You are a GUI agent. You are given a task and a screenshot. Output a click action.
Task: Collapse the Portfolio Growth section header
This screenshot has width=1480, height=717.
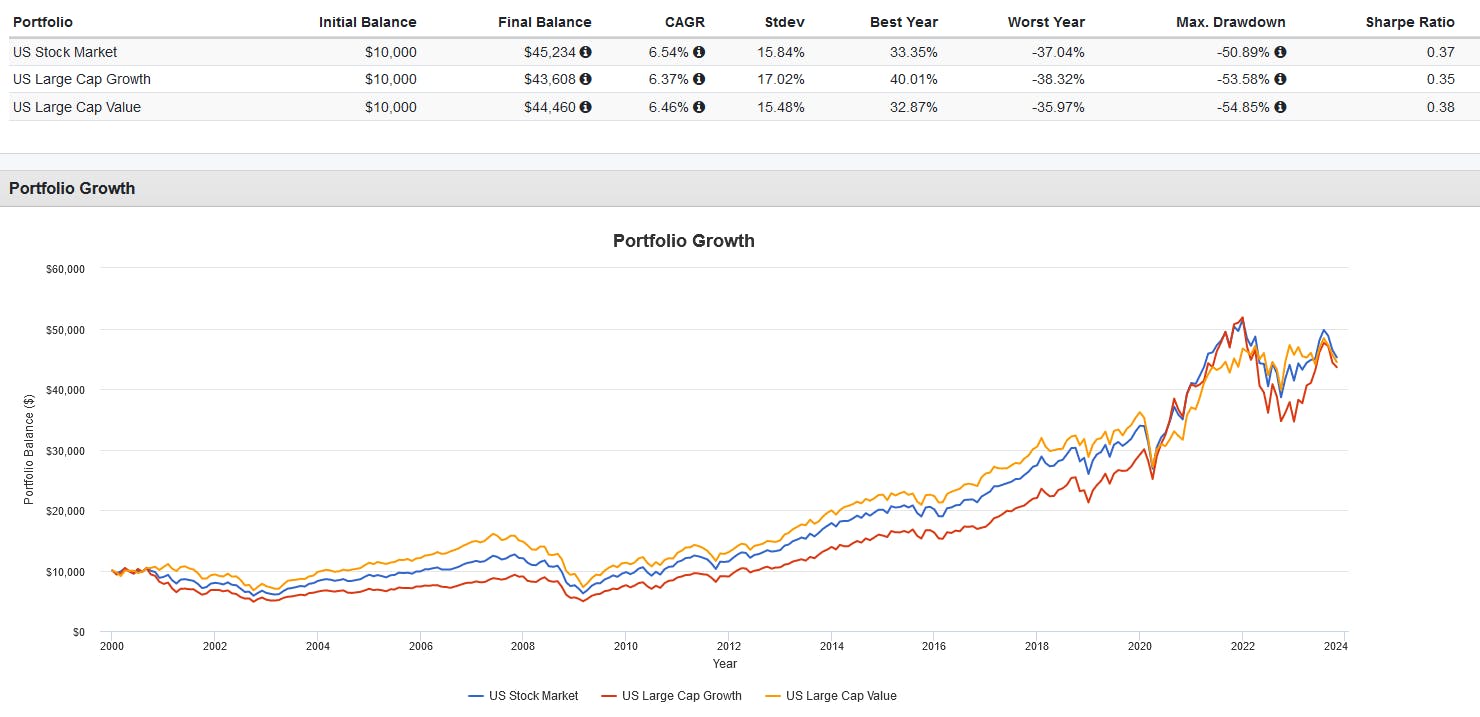[72, 188]
